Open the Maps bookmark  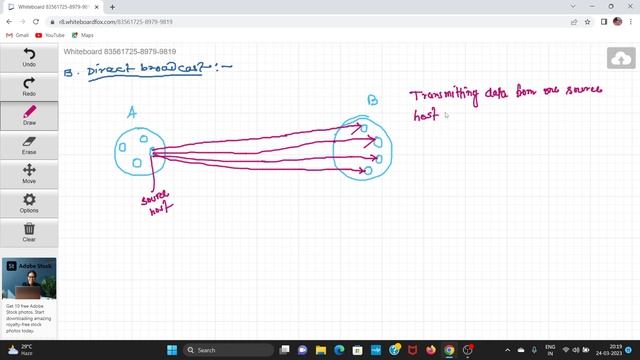[x=82, y=36]
